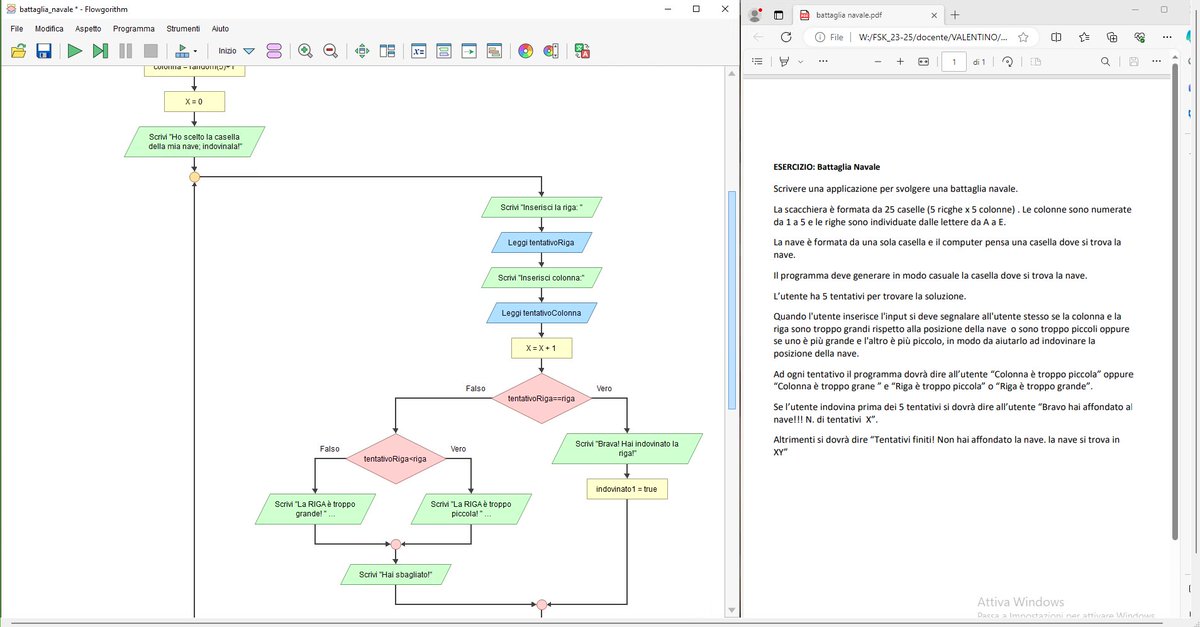
Task: Open the console window icon
Action: tap(445, 51)
